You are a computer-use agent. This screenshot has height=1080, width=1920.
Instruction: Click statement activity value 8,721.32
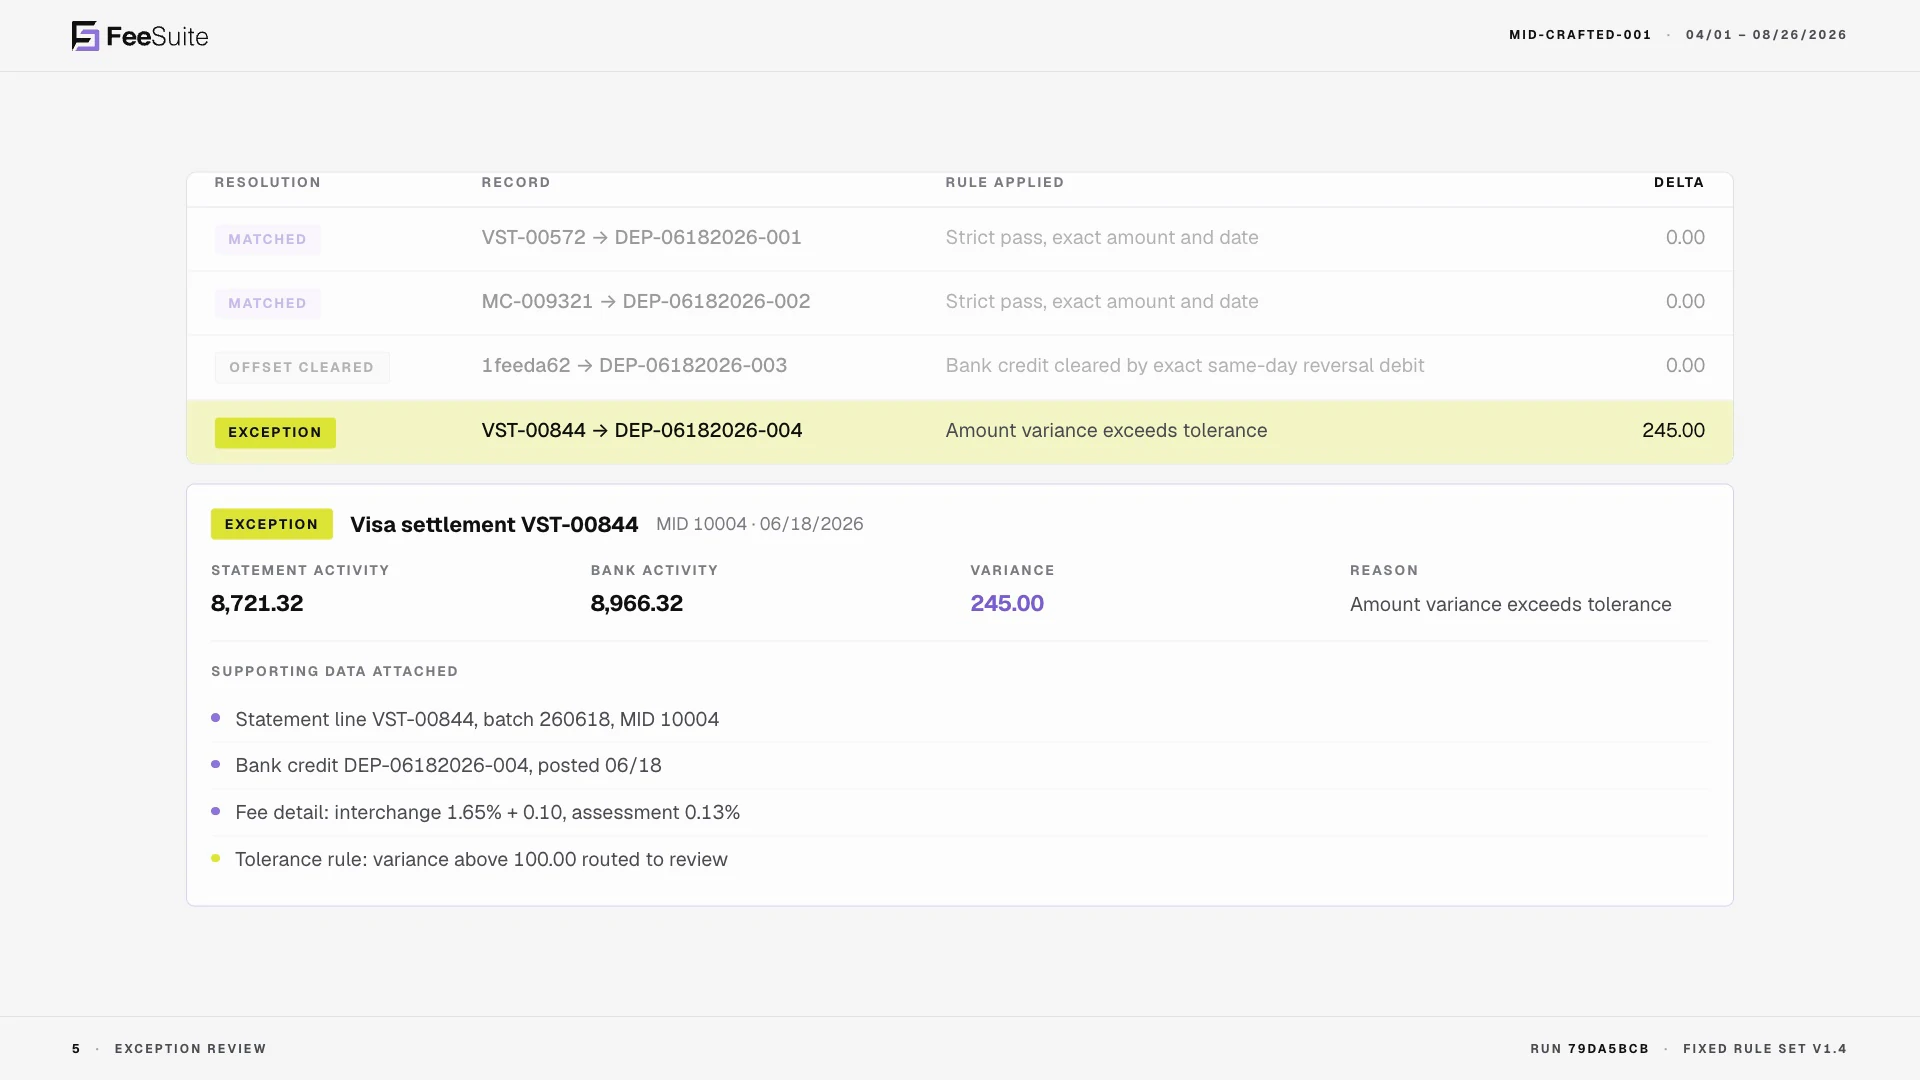(x=257, y=604)
